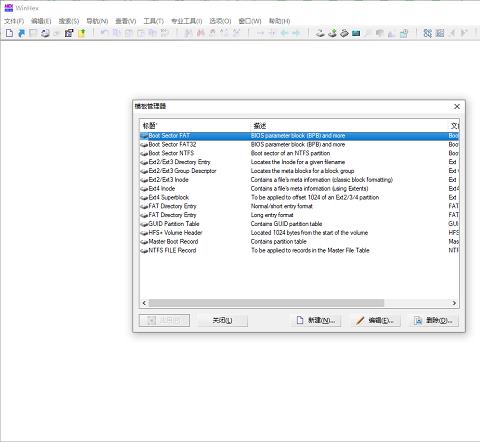This screenshot has width=480, height=442.
Task: Select row described 'Long entry format'
Action: pos(299,215)
